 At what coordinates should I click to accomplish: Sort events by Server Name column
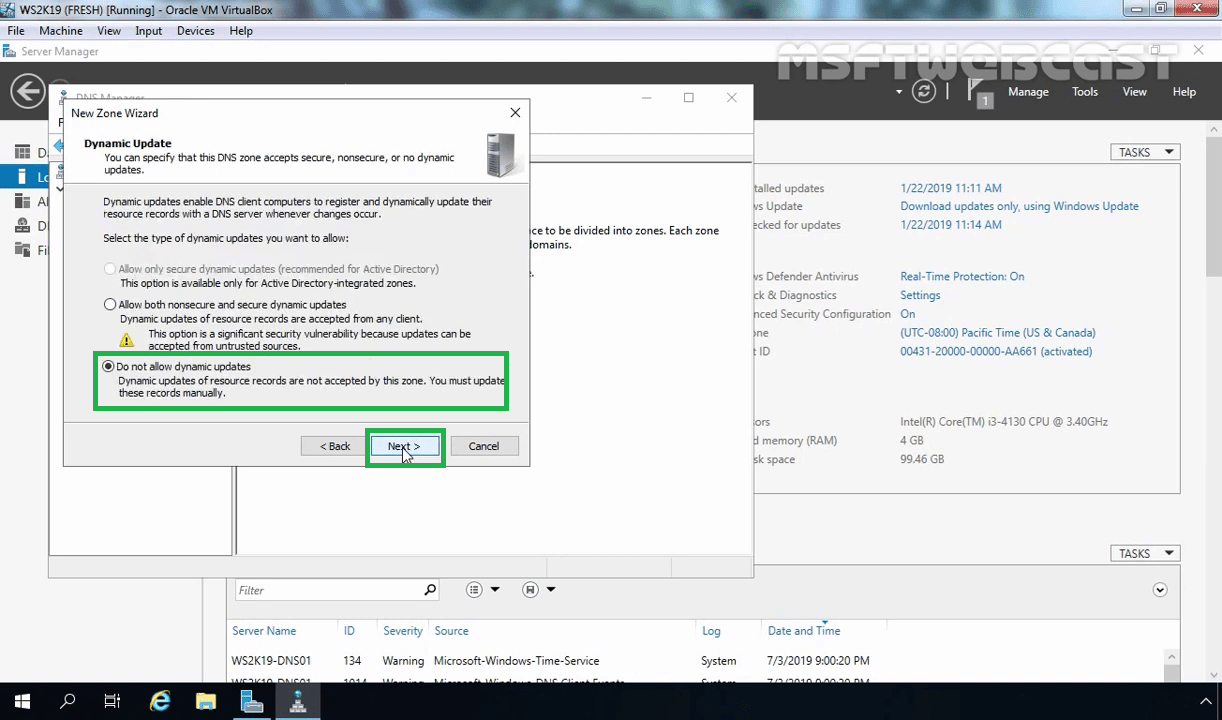click(x=264, y=631)
